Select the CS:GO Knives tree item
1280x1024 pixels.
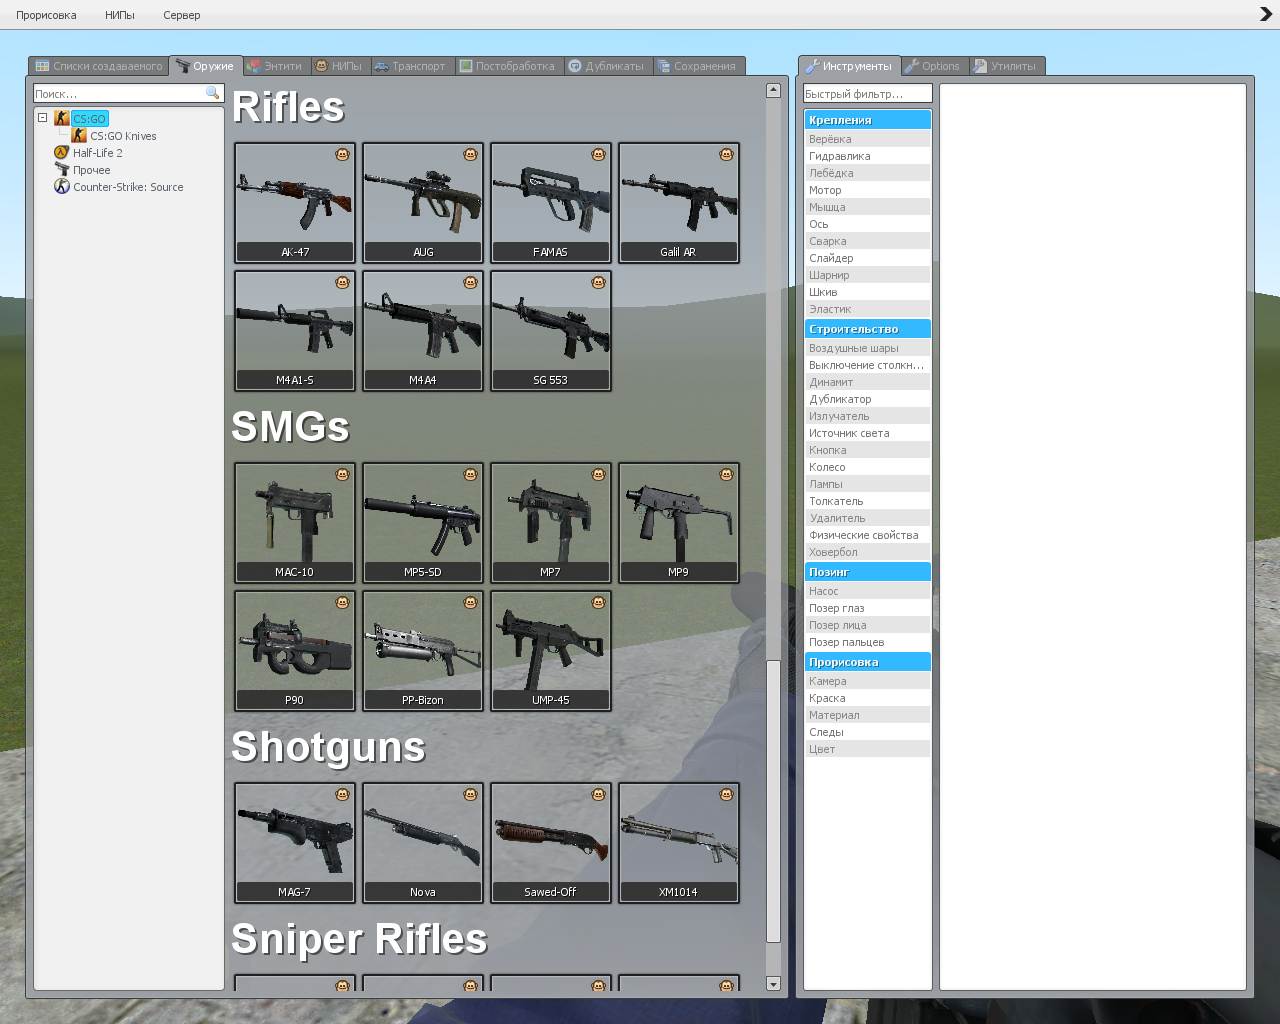(123, 136)
